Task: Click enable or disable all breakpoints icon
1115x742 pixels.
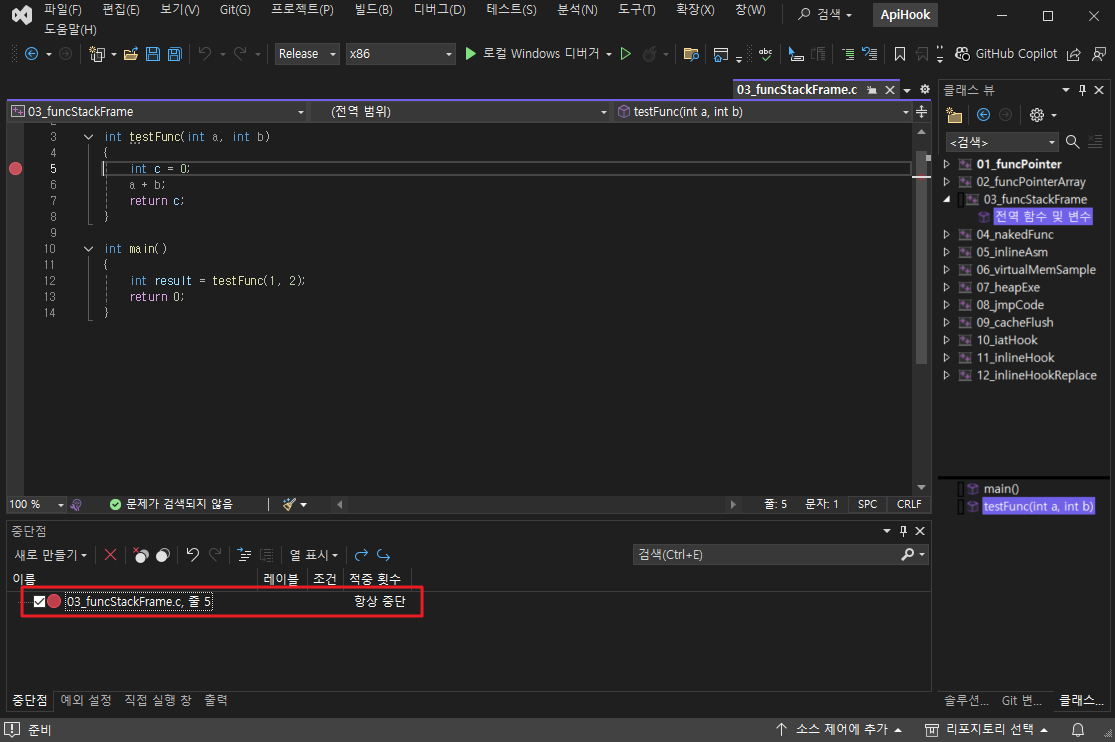Action: coord(163,555)
